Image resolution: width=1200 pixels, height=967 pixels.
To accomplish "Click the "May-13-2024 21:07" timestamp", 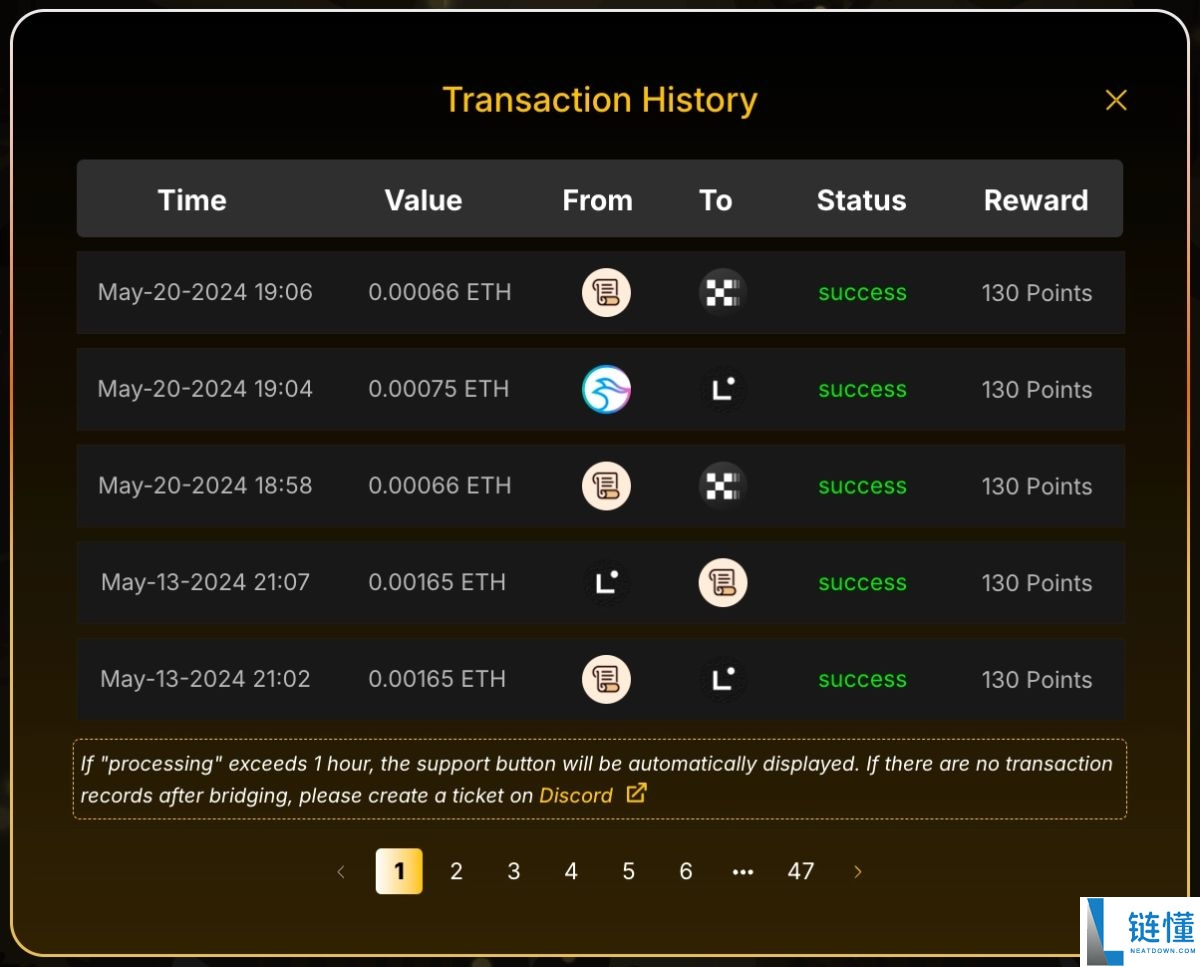I will (205, 582).
